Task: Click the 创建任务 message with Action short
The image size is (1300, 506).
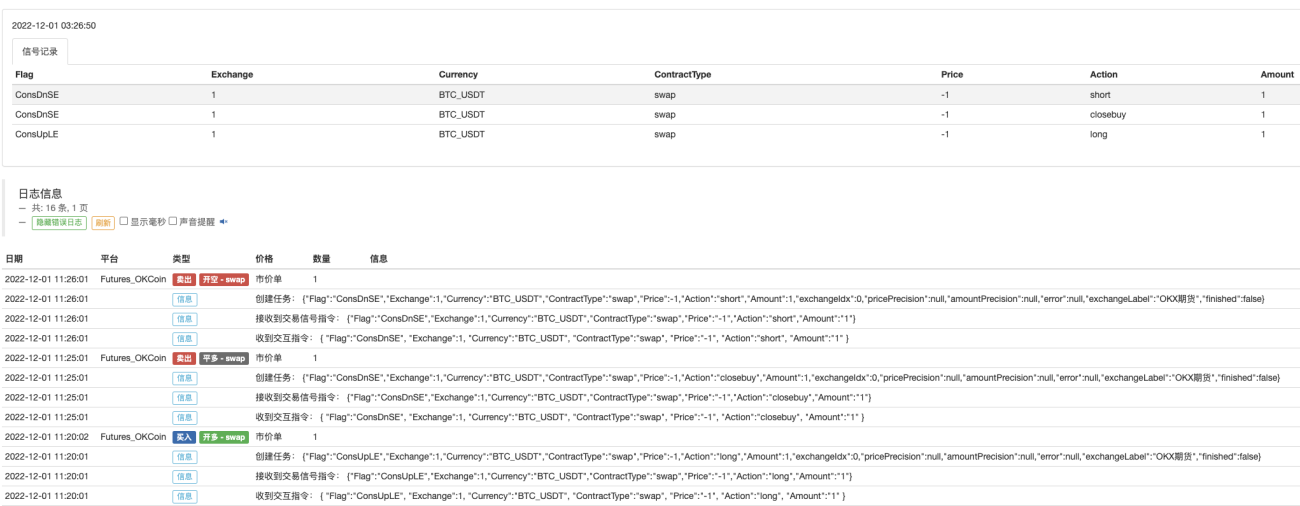Action: [761, 299]
